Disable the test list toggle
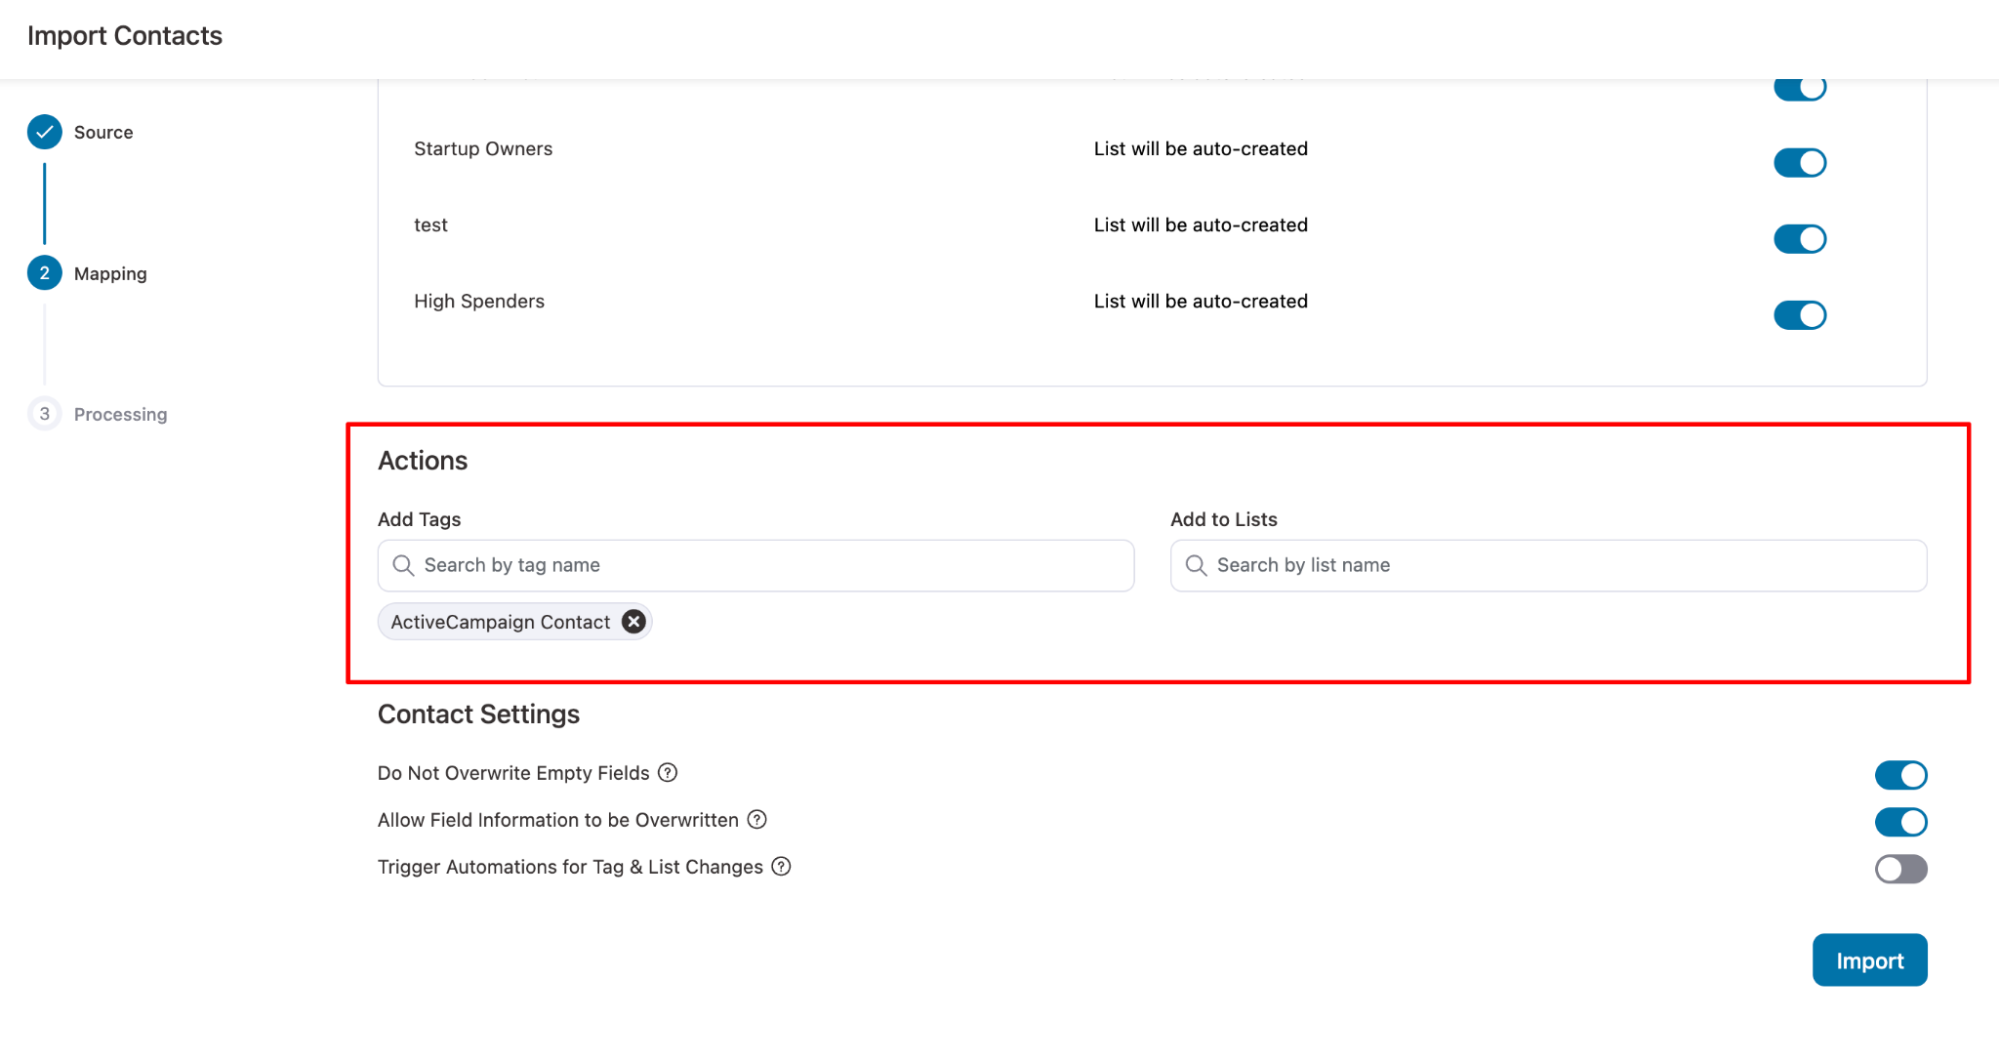This screenshot has height=1037, width=1999. (x=1799, y=239)
